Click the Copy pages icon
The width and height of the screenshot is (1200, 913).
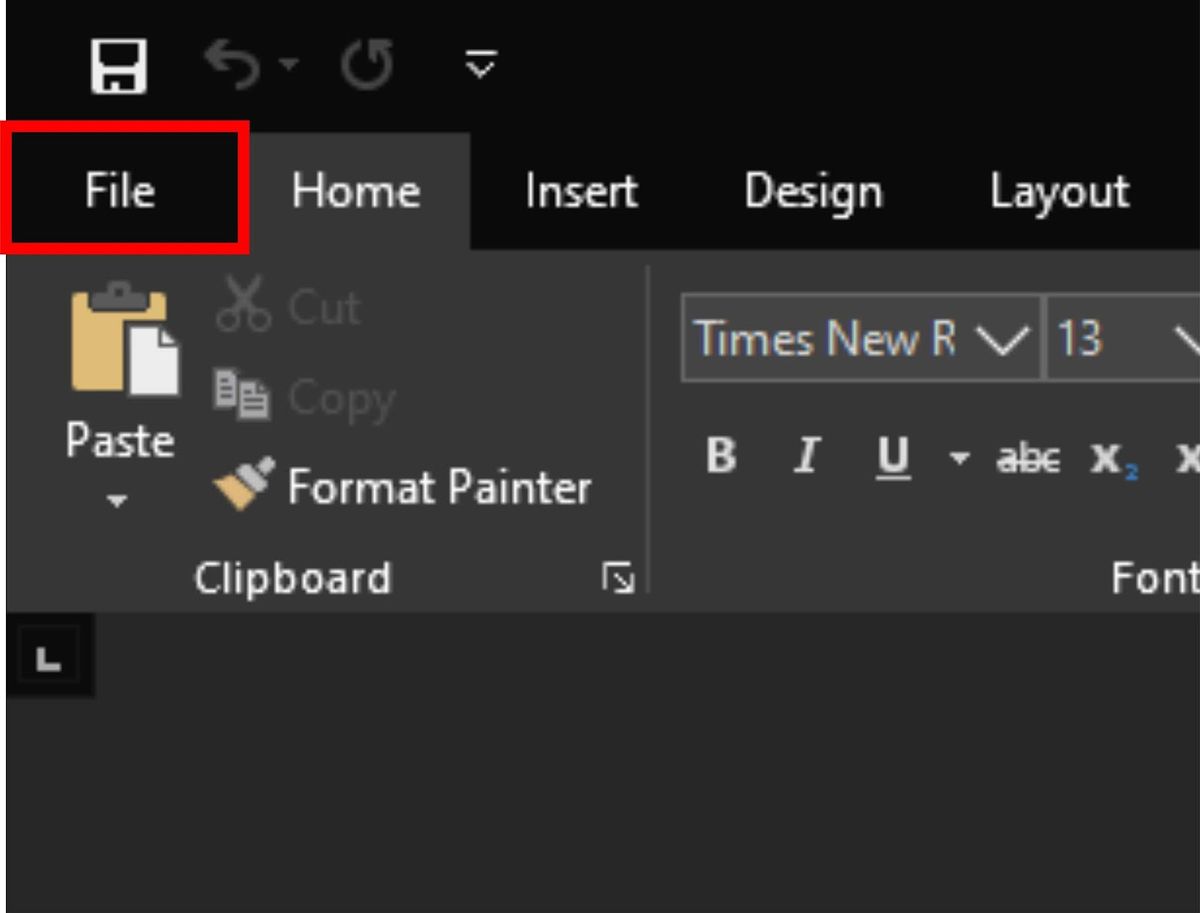241,394
